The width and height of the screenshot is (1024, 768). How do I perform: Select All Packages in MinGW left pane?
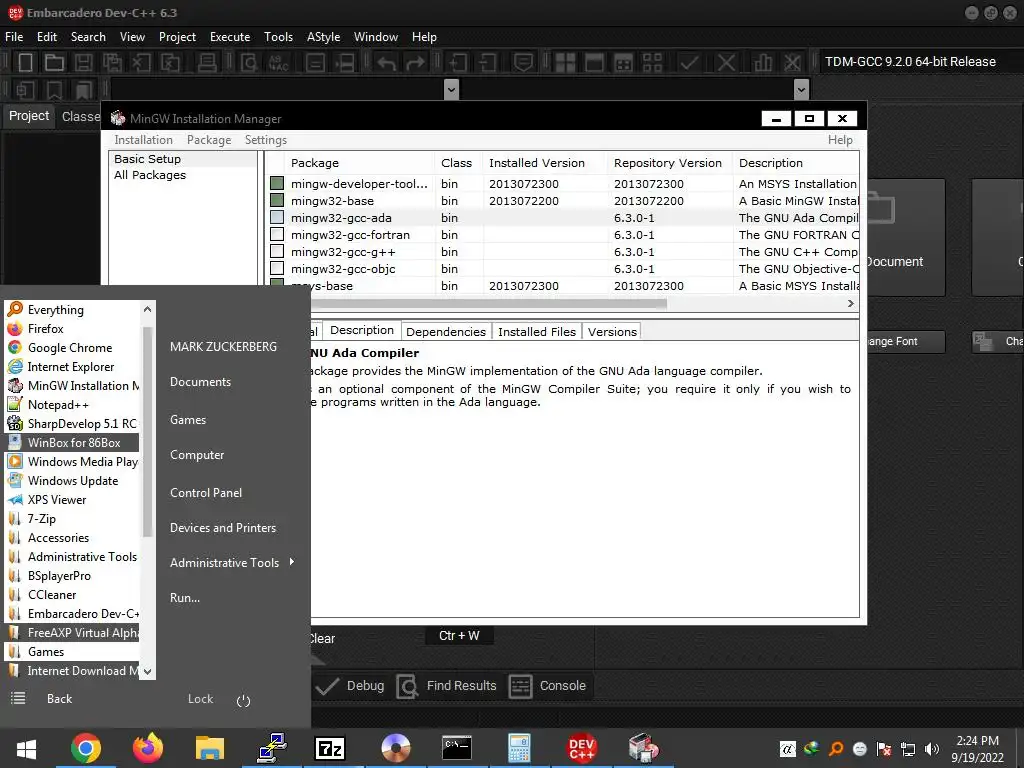point(150,175)
